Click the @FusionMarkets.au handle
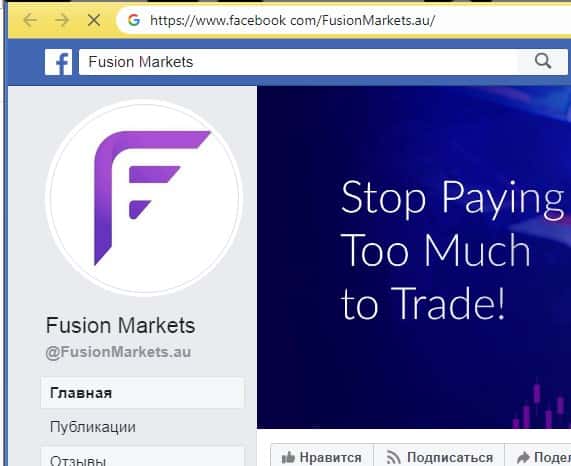Image resolution: width=571 pixels, height=466 pixels. tap(118, 352)
